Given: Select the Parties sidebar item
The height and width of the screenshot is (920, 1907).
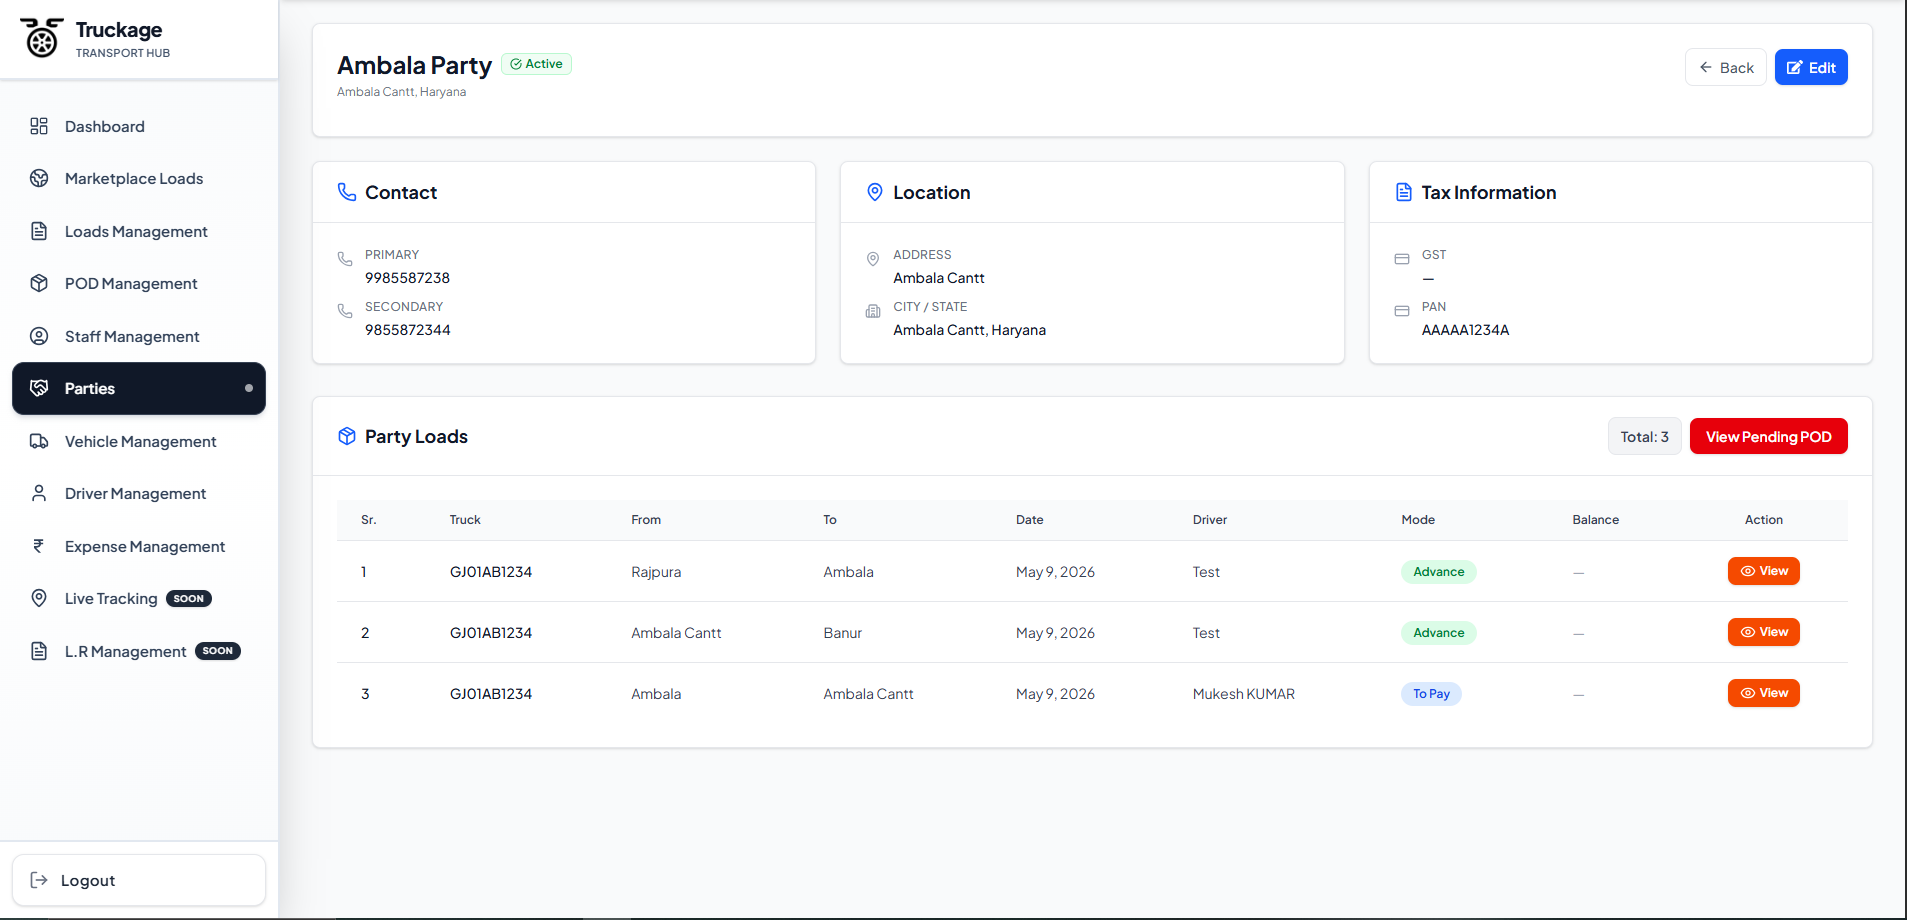Looking at the screenshot, I should coord(139,388).
